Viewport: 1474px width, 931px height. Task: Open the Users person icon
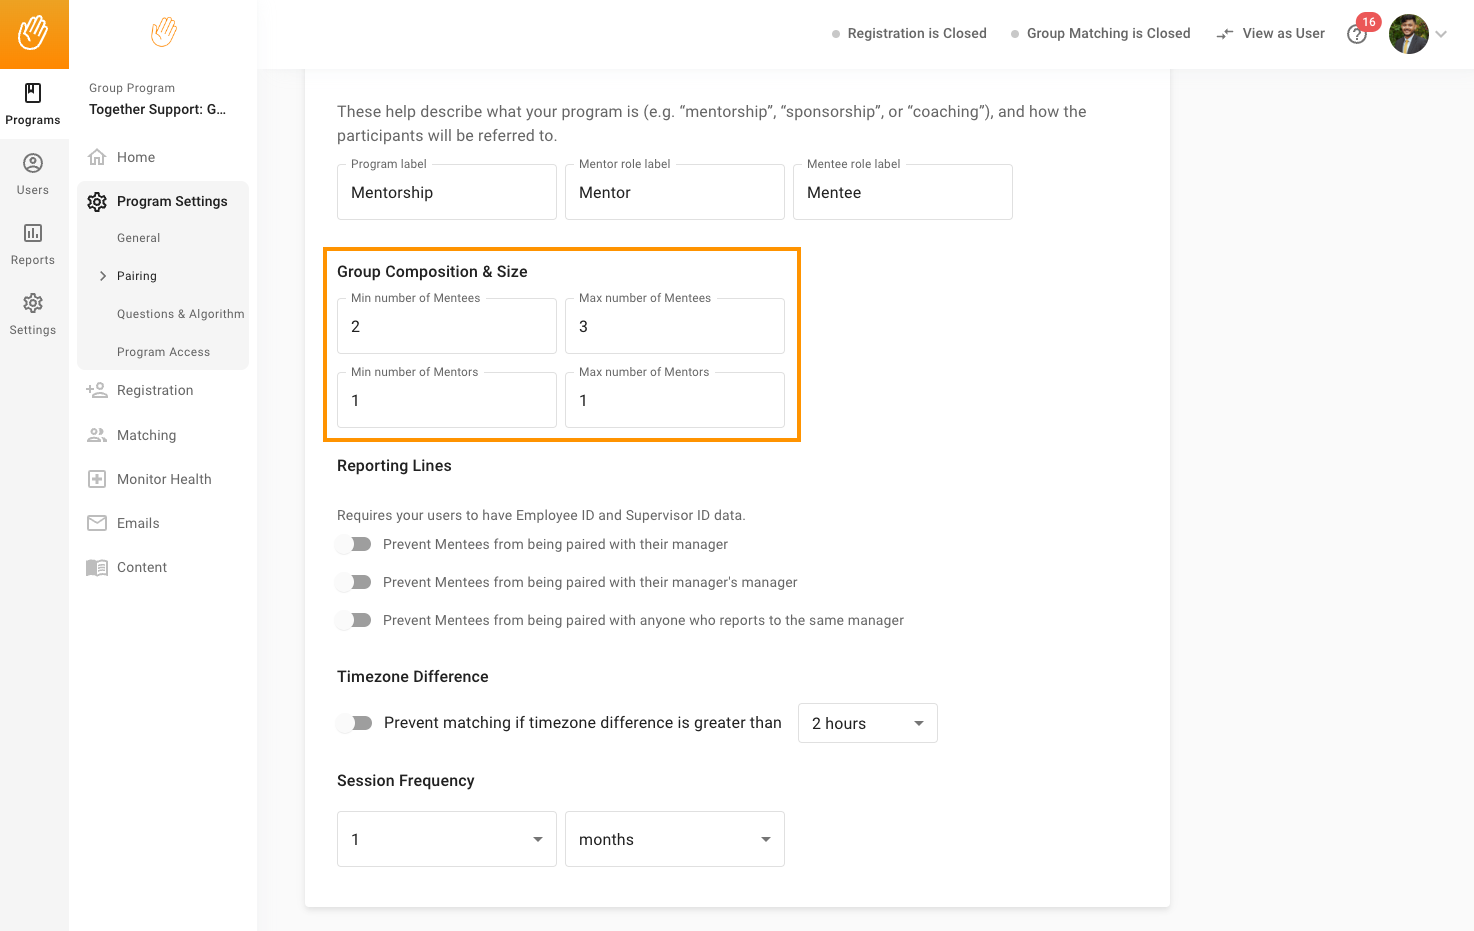(33, 163)
